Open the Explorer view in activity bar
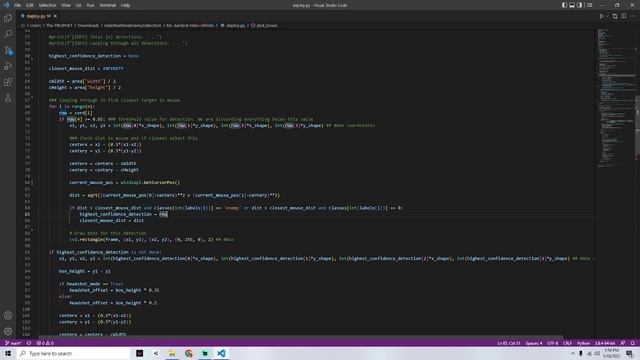640x360 pixels. click(8, 18)
